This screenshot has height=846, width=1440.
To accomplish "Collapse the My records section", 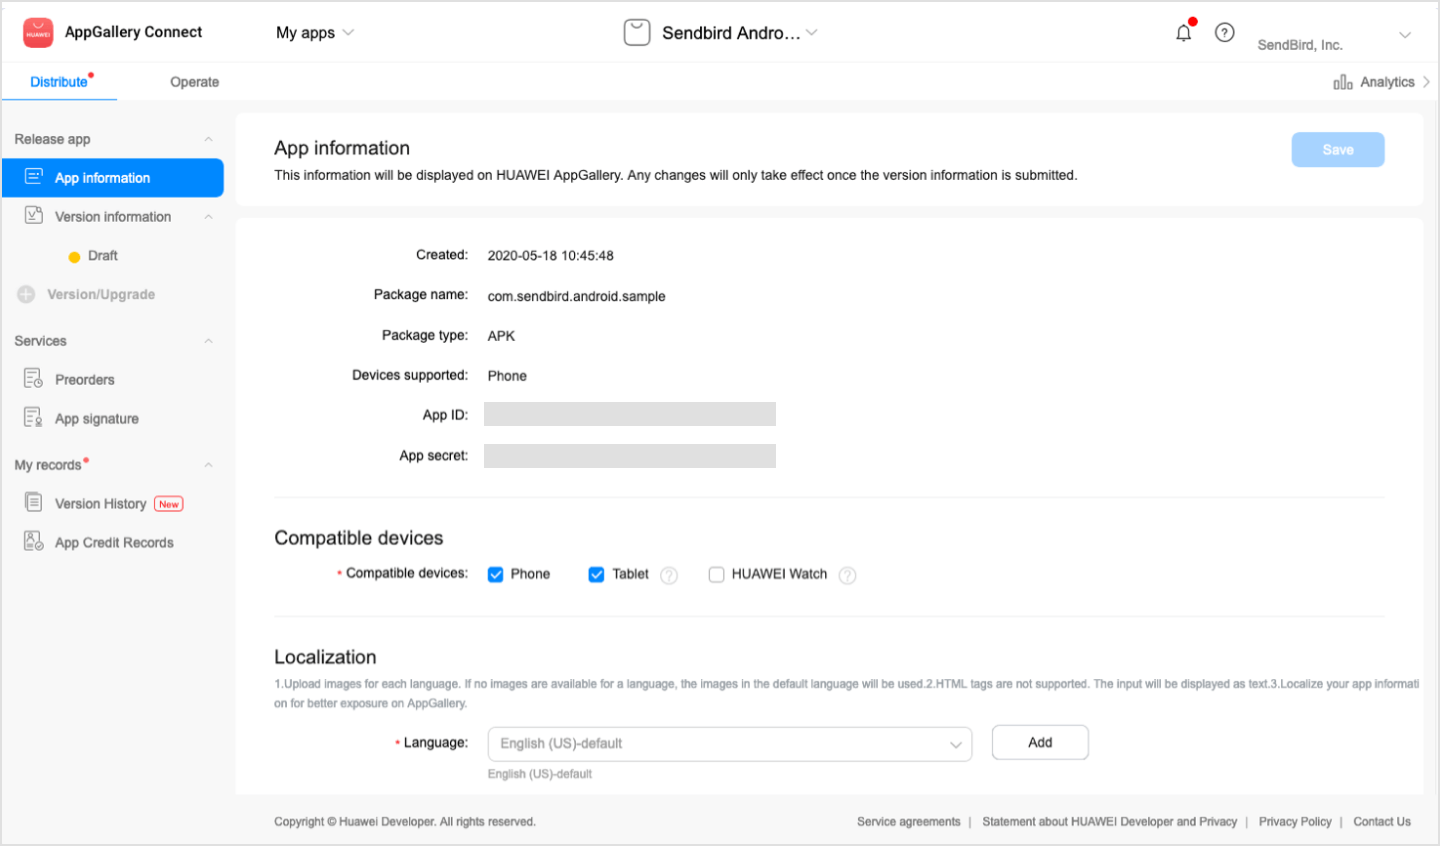I will point(208,465).
